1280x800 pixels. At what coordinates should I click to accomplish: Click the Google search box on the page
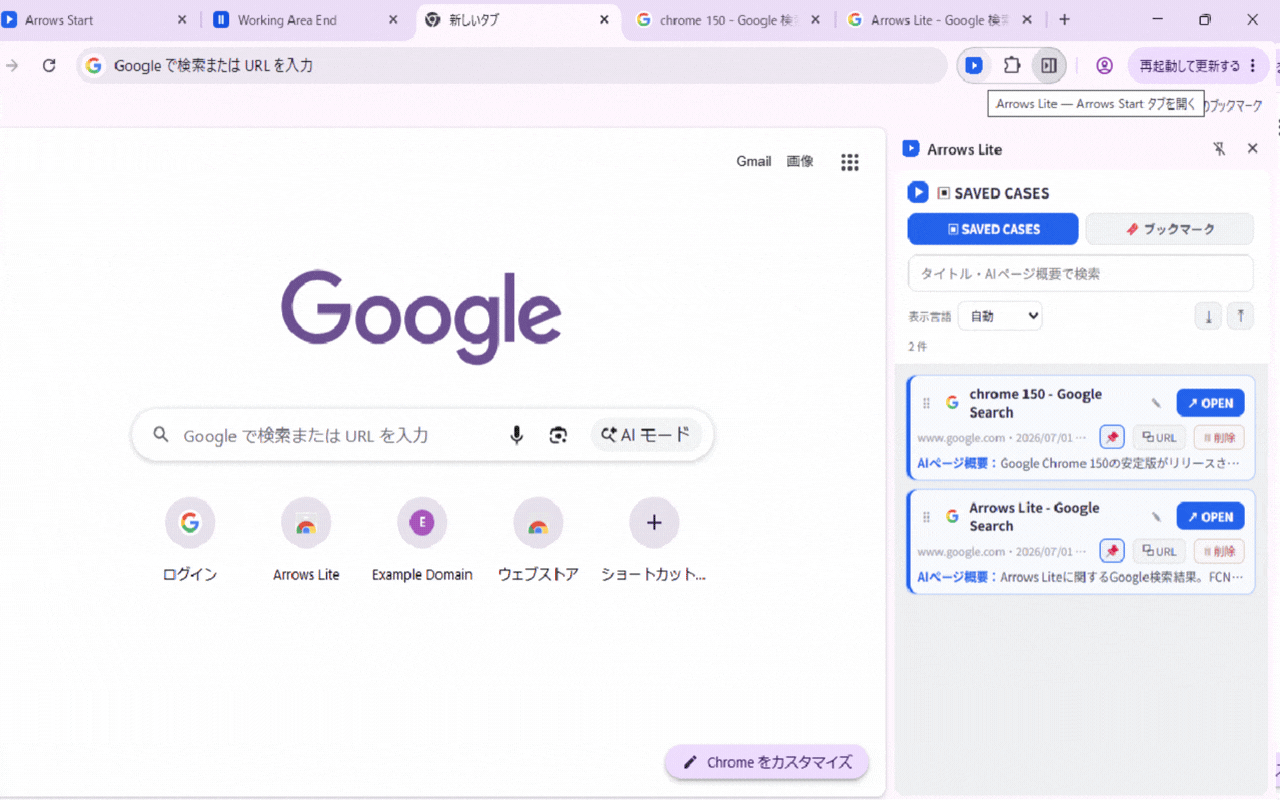tap(422, 435)
